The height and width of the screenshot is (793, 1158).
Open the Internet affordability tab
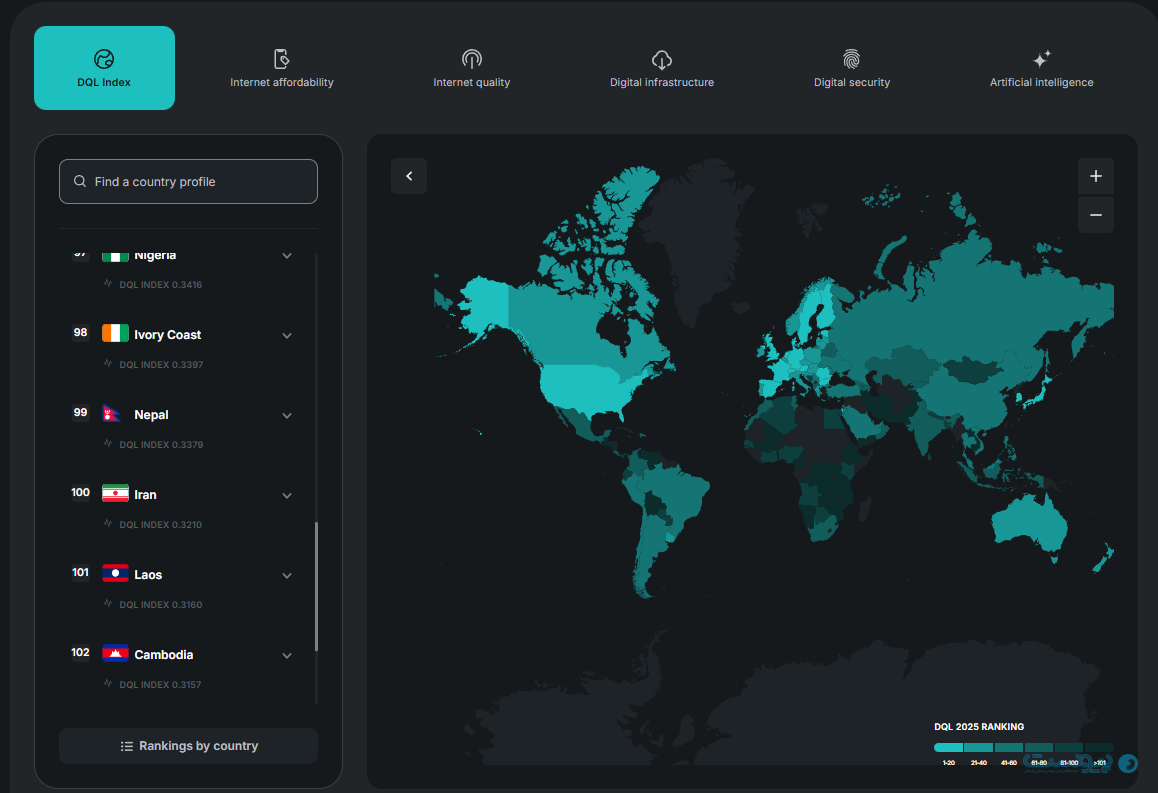pyautogui.click(x=282, y=68)
